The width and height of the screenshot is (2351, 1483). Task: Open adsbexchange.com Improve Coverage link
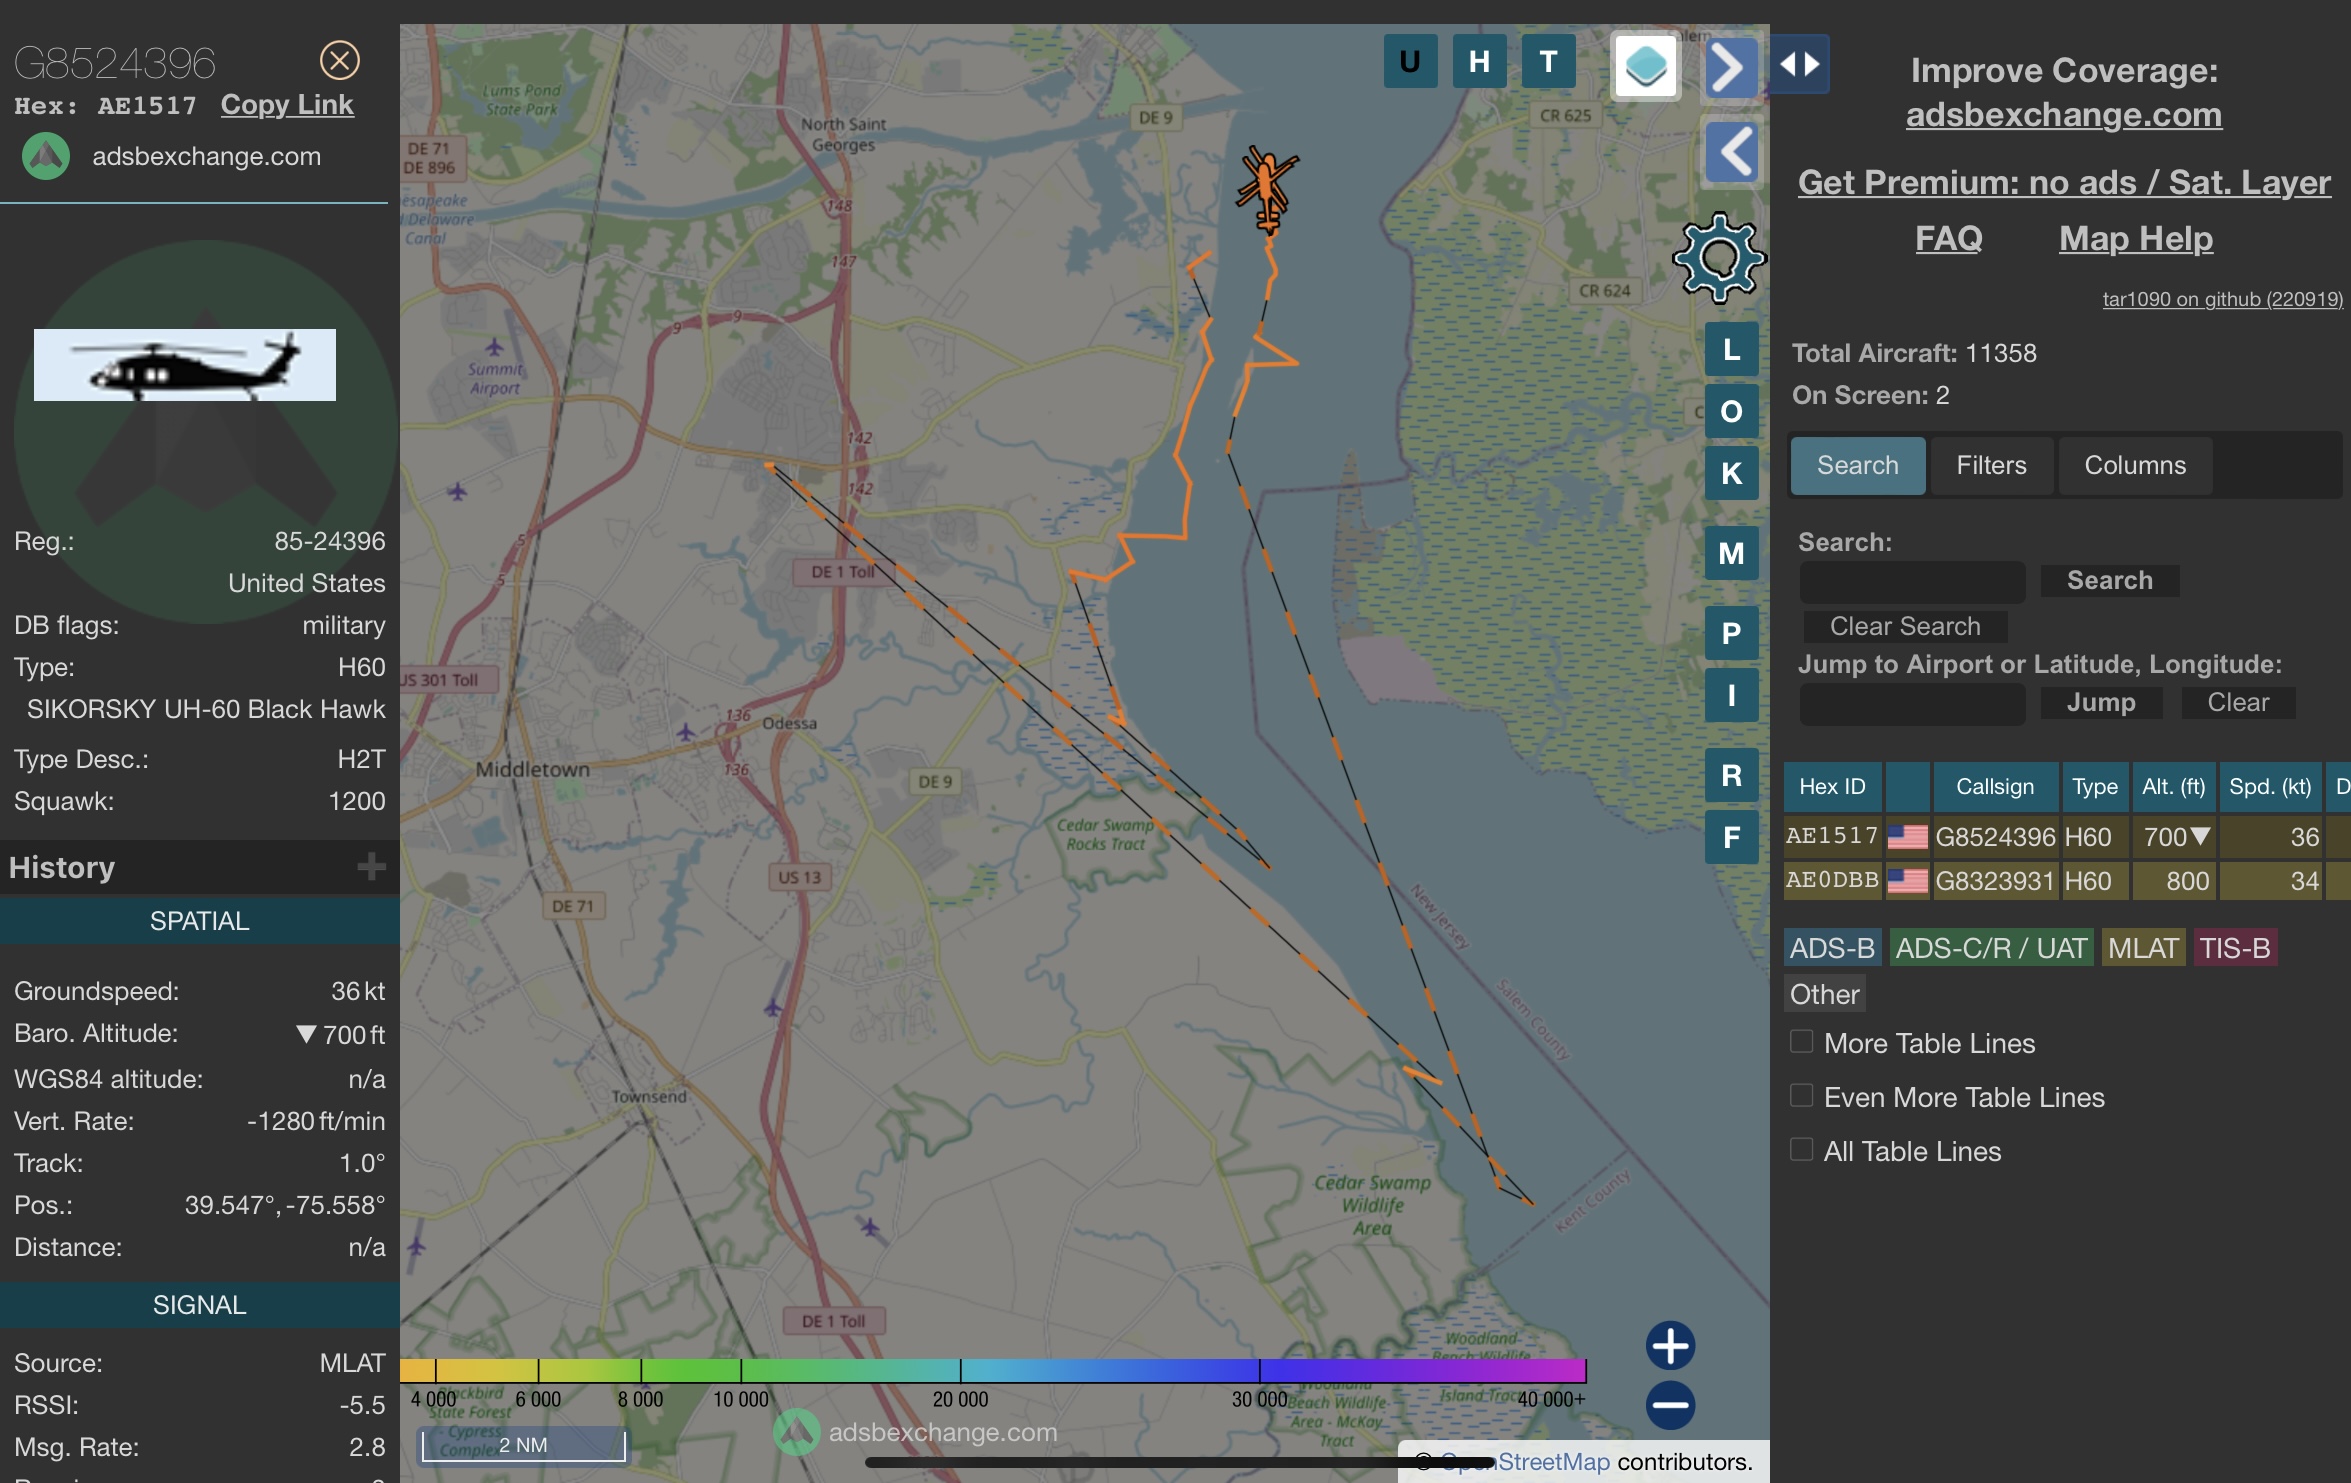point(2063,115)
